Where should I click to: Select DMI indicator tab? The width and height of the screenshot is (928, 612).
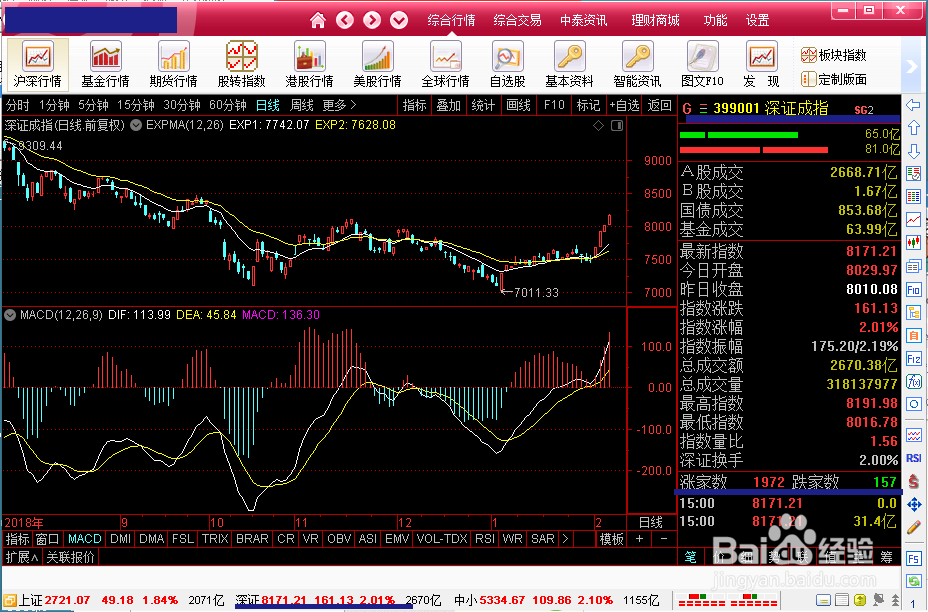point(121,539)
